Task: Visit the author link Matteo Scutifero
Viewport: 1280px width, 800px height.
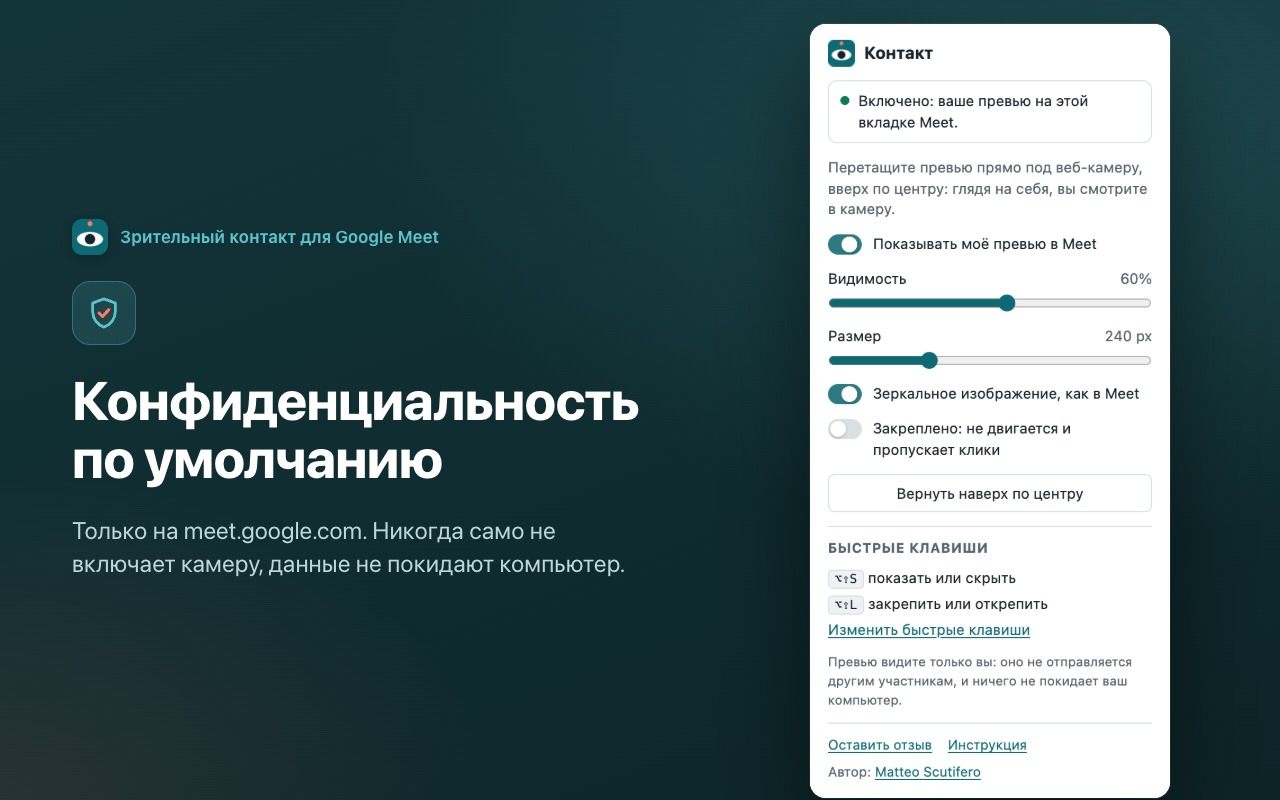Action: tap(928, 772)
